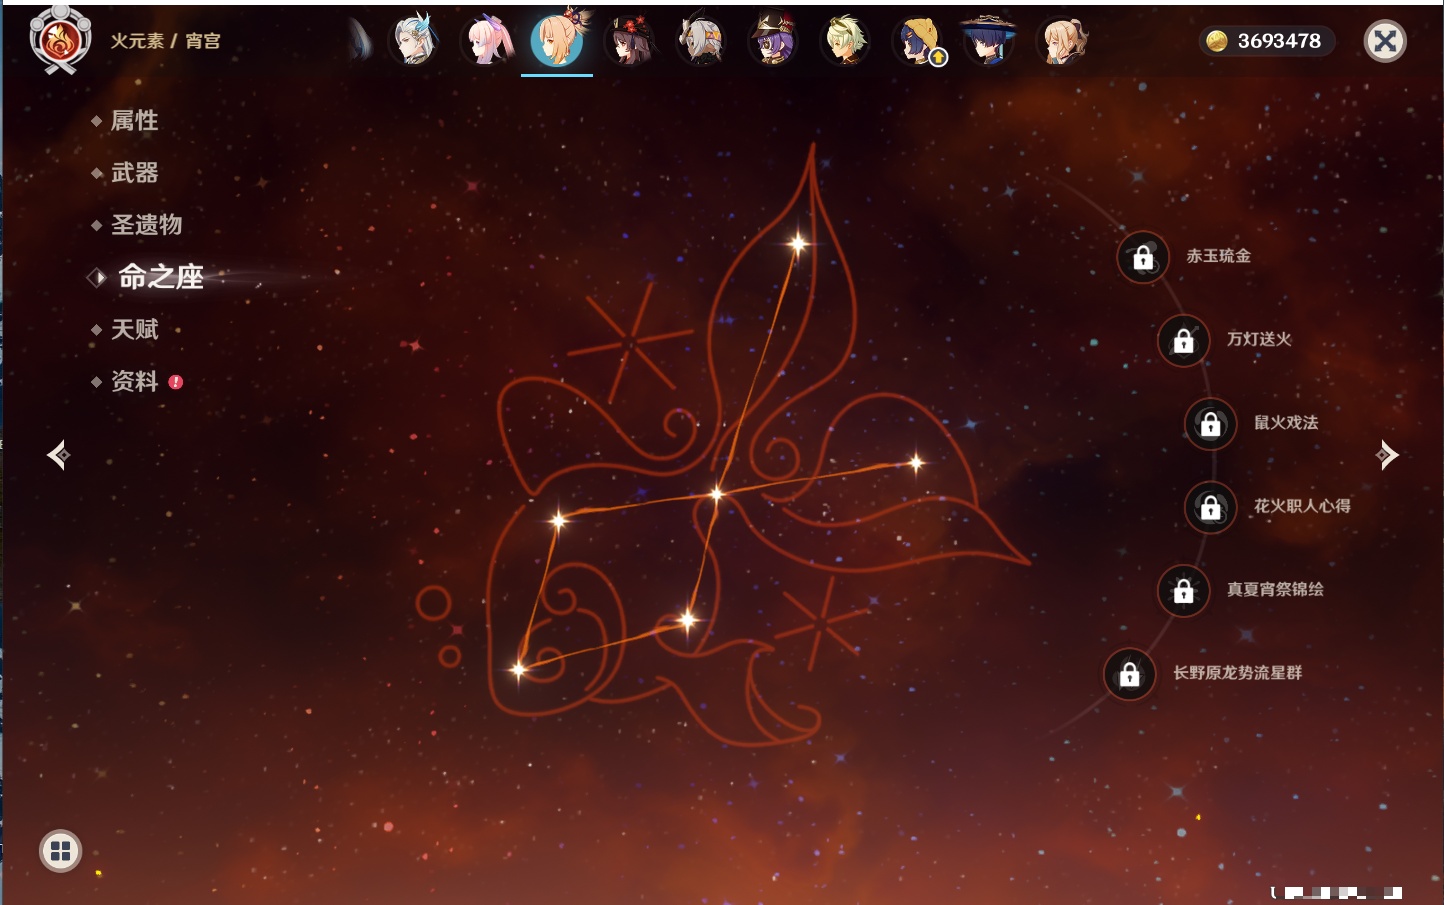Click the rightmost constellation star node

pyautogui.click(x=916, y=462)
